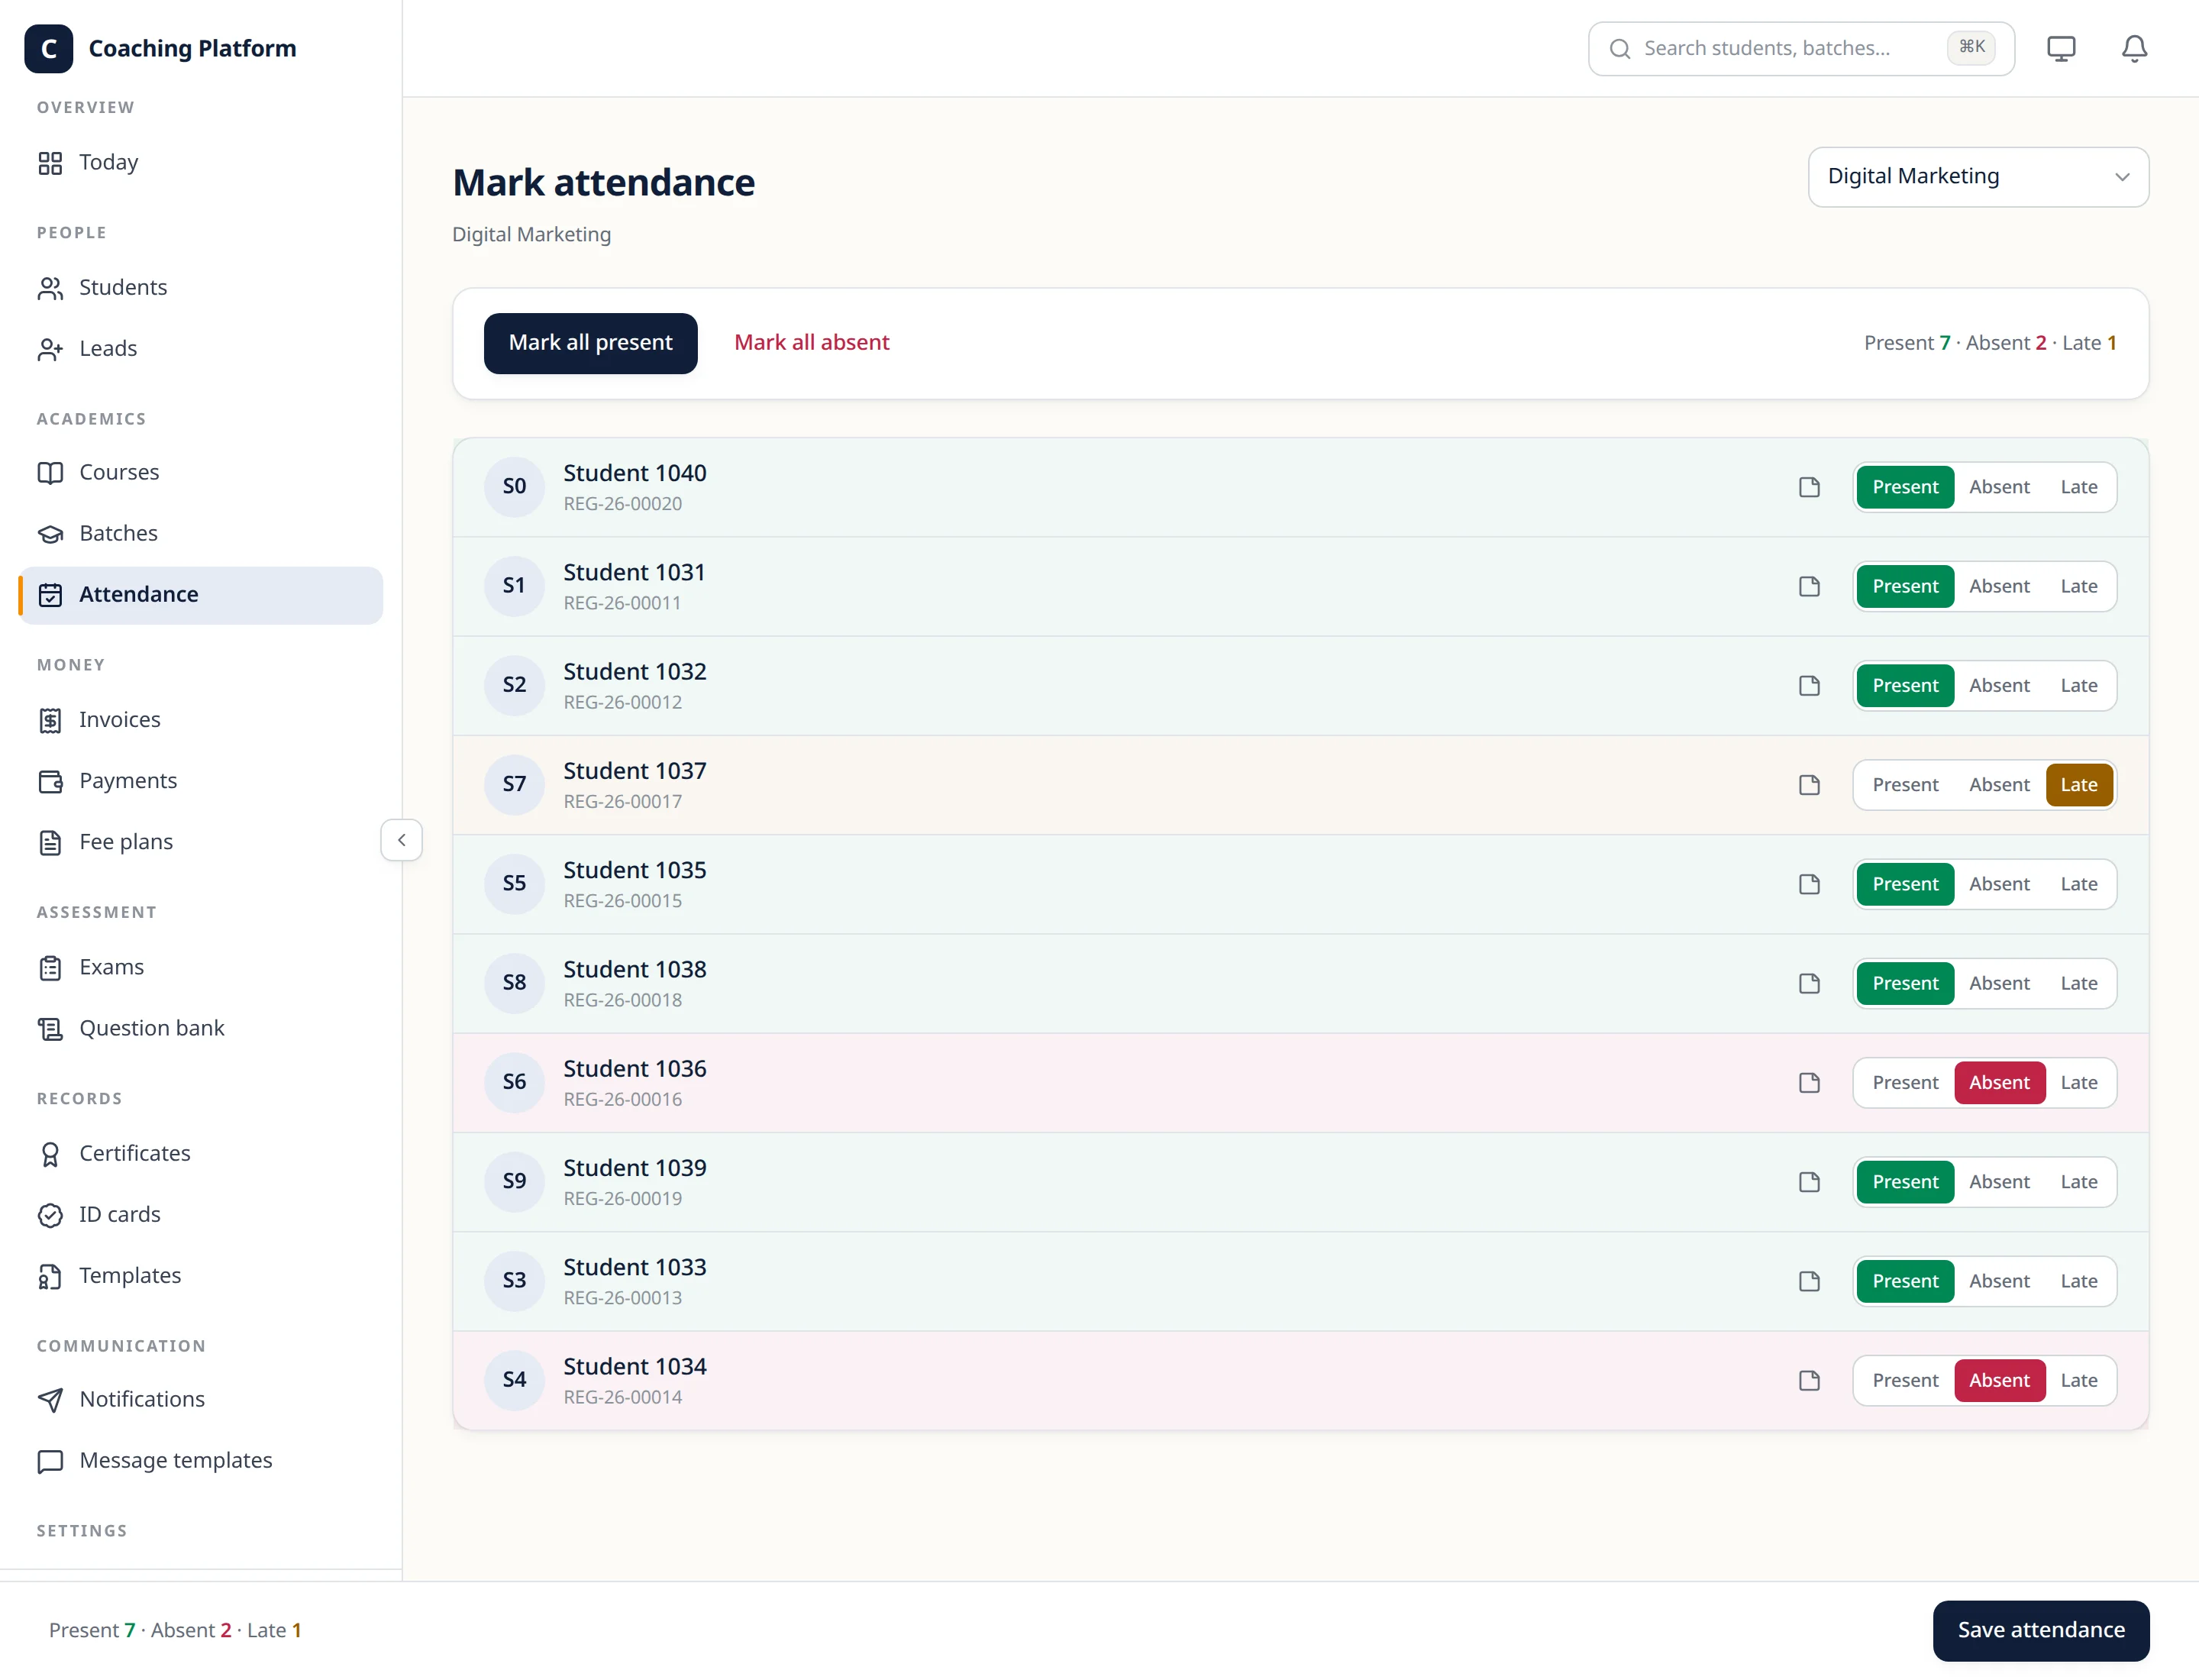Click the monitor display icon in header

coord(2061,48)
